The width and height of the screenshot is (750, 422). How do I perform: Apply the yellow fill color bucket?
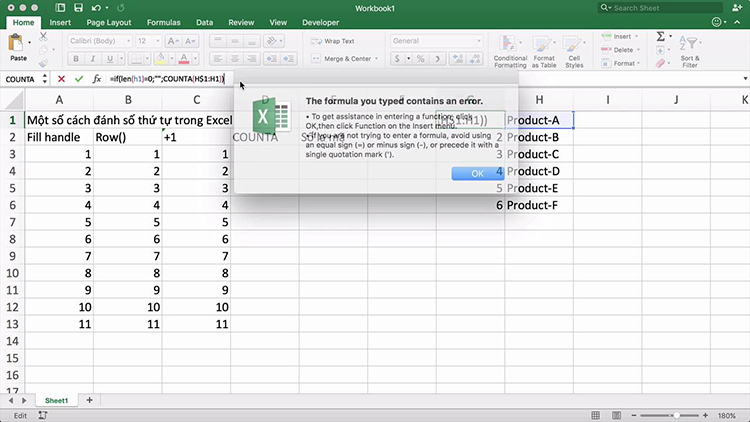(x=160, y=58)
